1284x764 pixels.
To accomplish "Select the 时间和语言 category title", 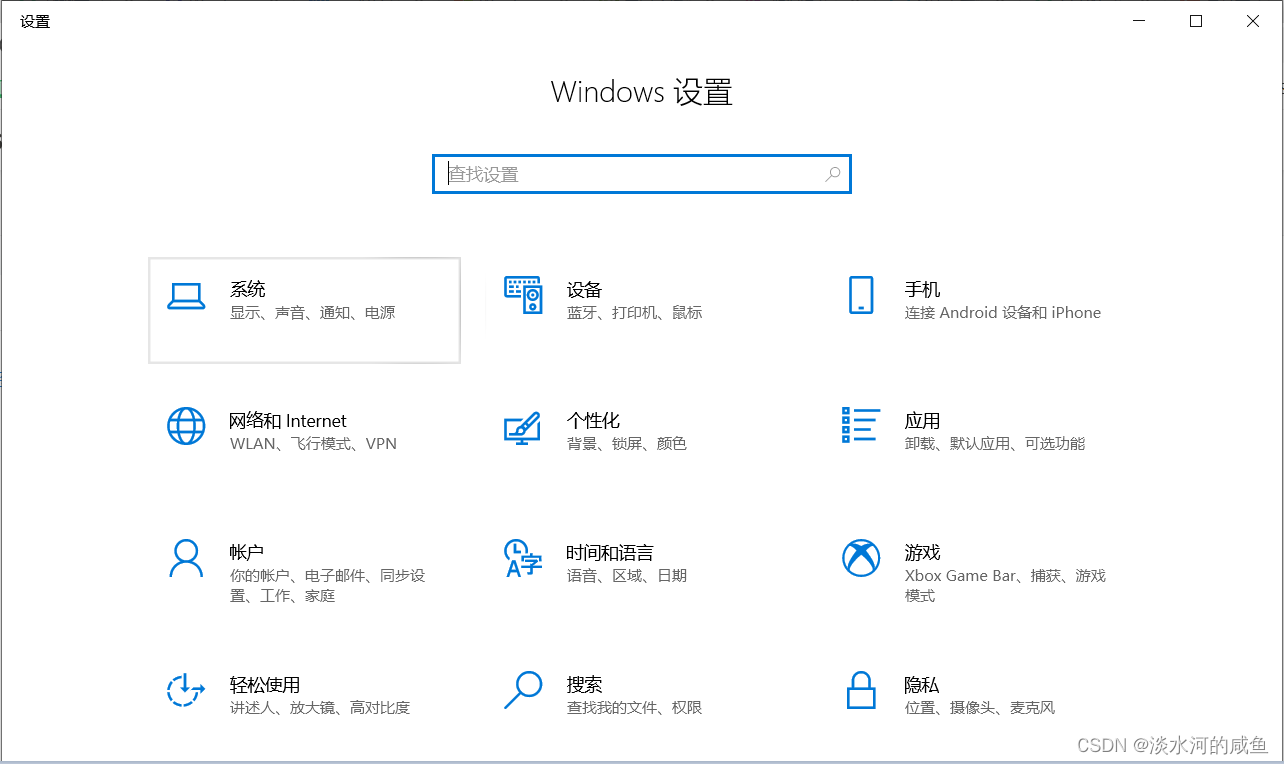I will [x=610, y=552].
